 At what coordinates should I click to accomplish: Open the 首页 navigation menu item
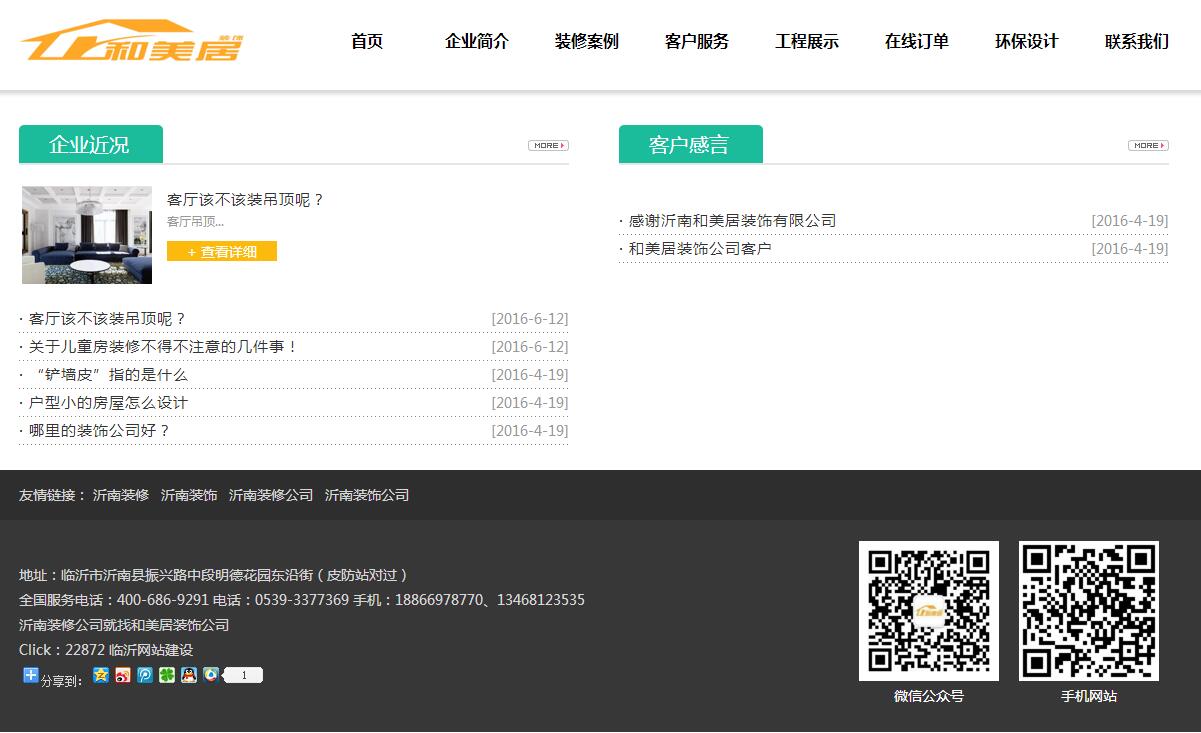(x=367, y=42)
